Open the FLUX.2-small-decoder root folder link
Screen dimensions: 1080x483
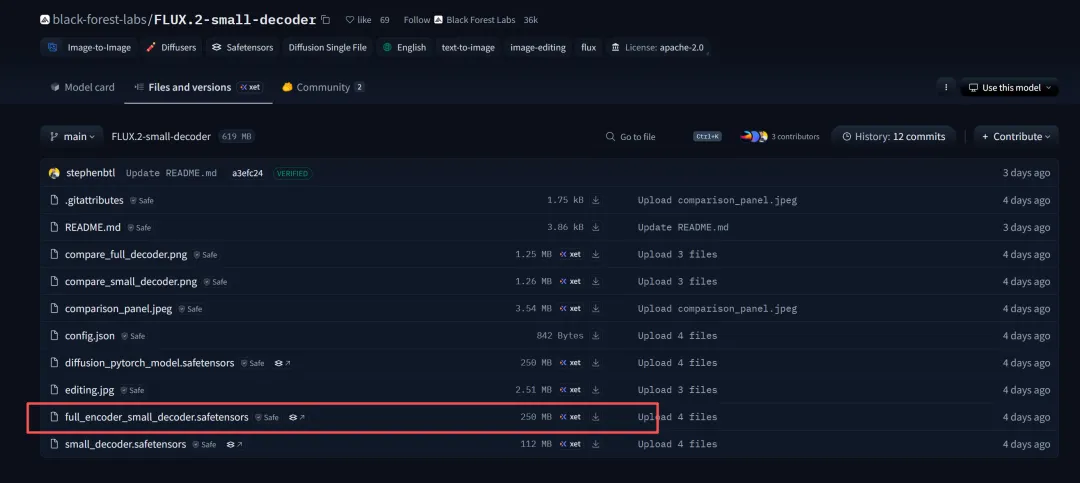tap(161, 136)
